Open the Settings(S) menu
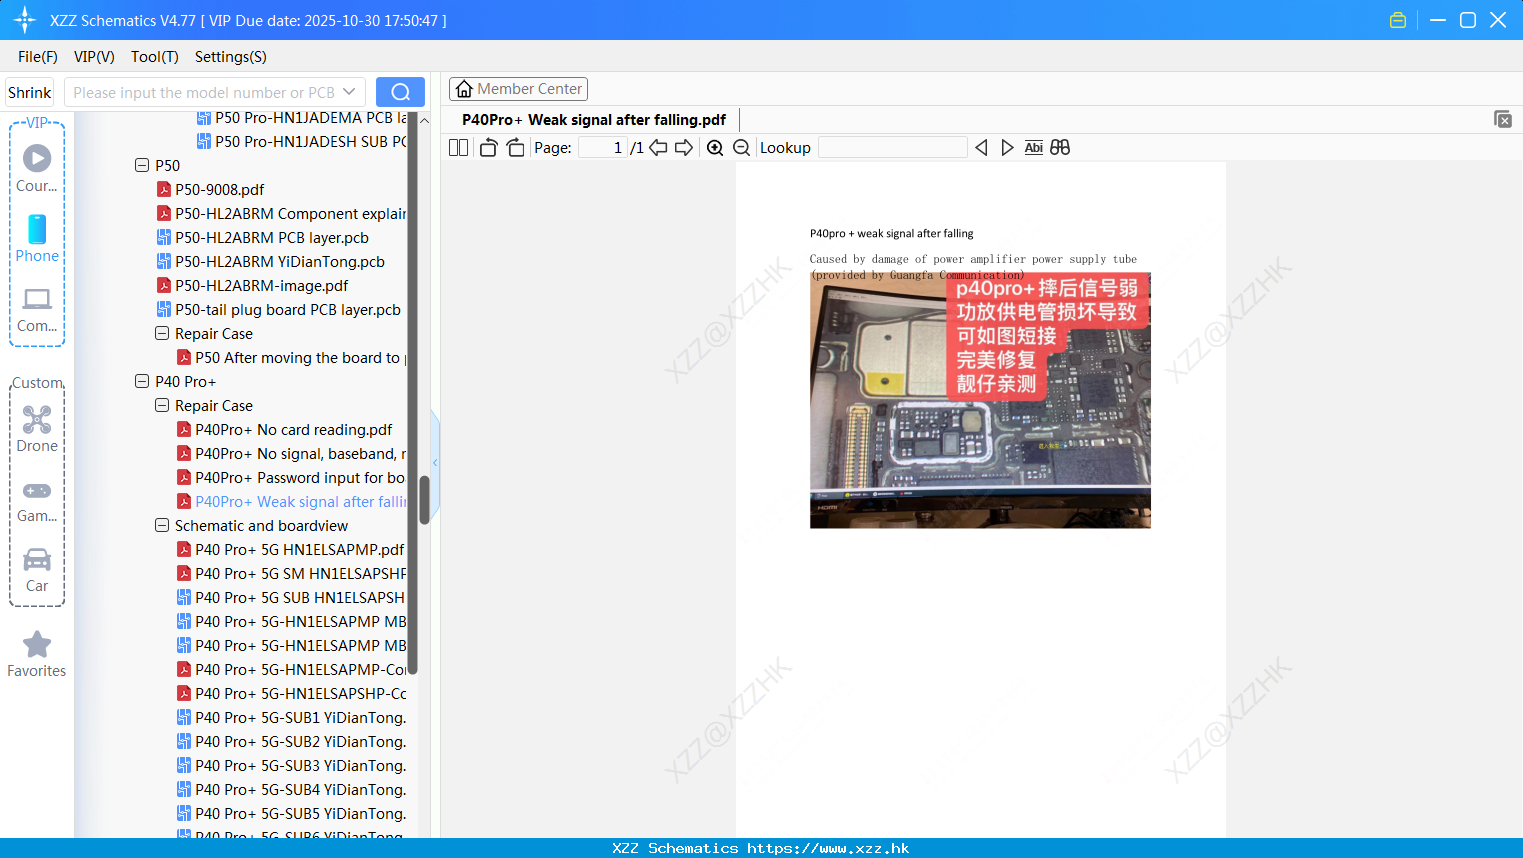Image resolution: width=1523 pixels, height=858 pixels. (x=231, y=57)
